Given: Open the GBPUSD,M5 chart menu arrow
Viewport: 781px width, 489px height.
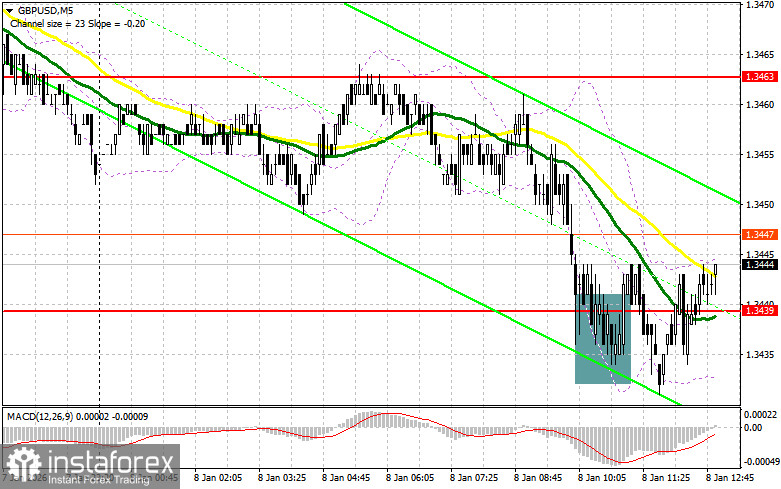Looking at the screenshot, I should click(x=9, y=10).
